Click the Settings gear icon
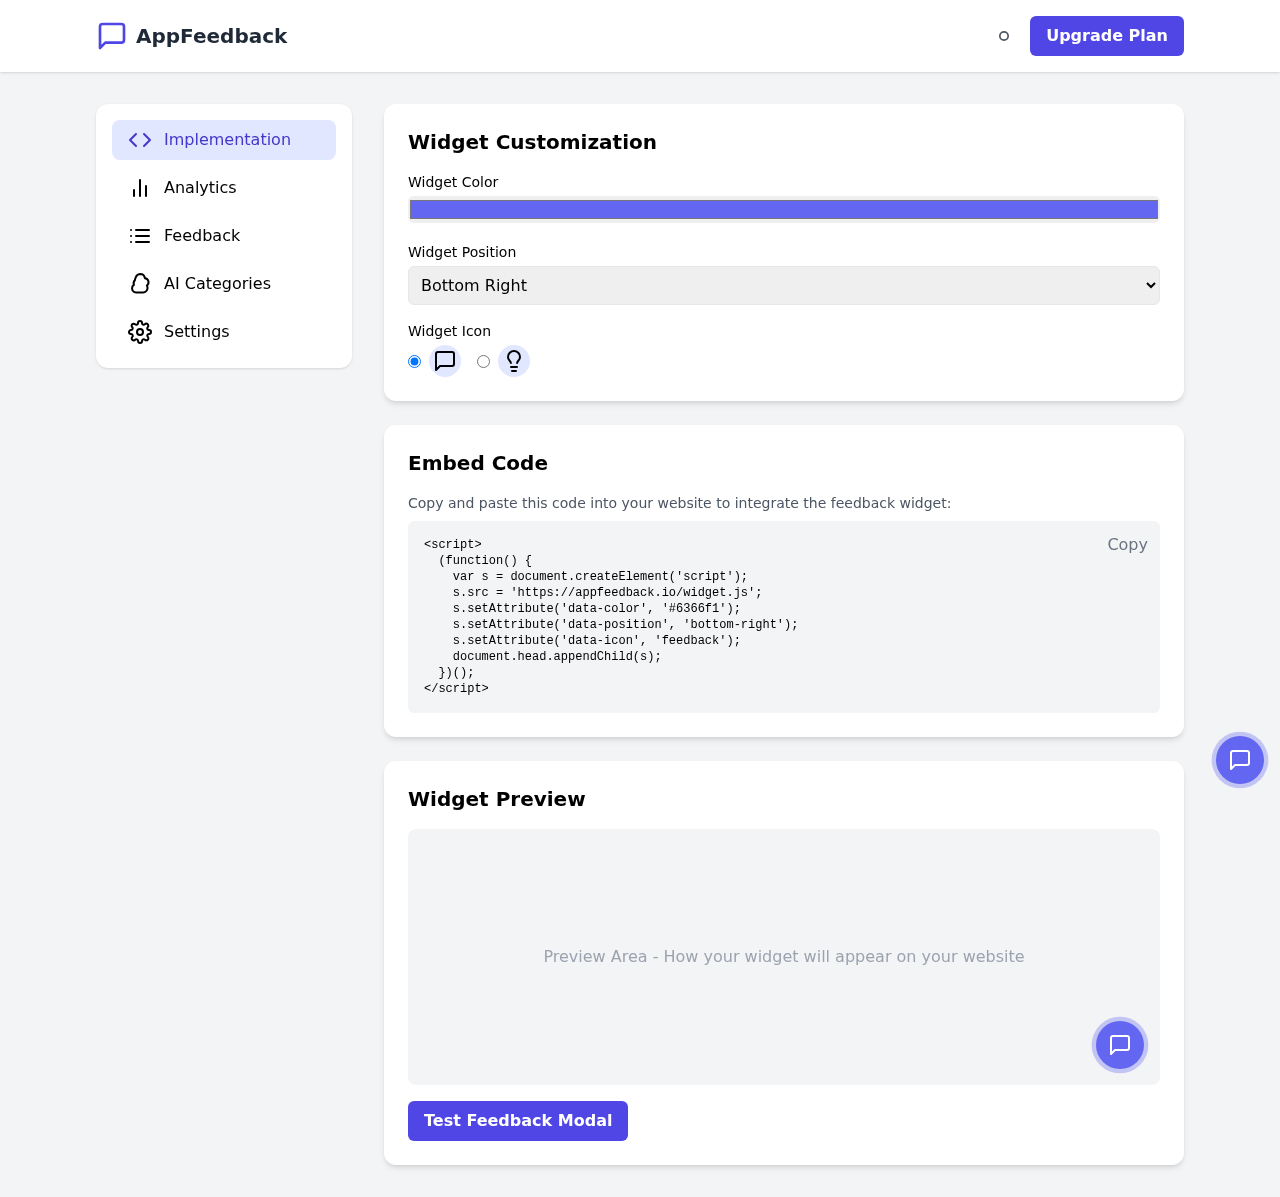 [x=139, y=331]
